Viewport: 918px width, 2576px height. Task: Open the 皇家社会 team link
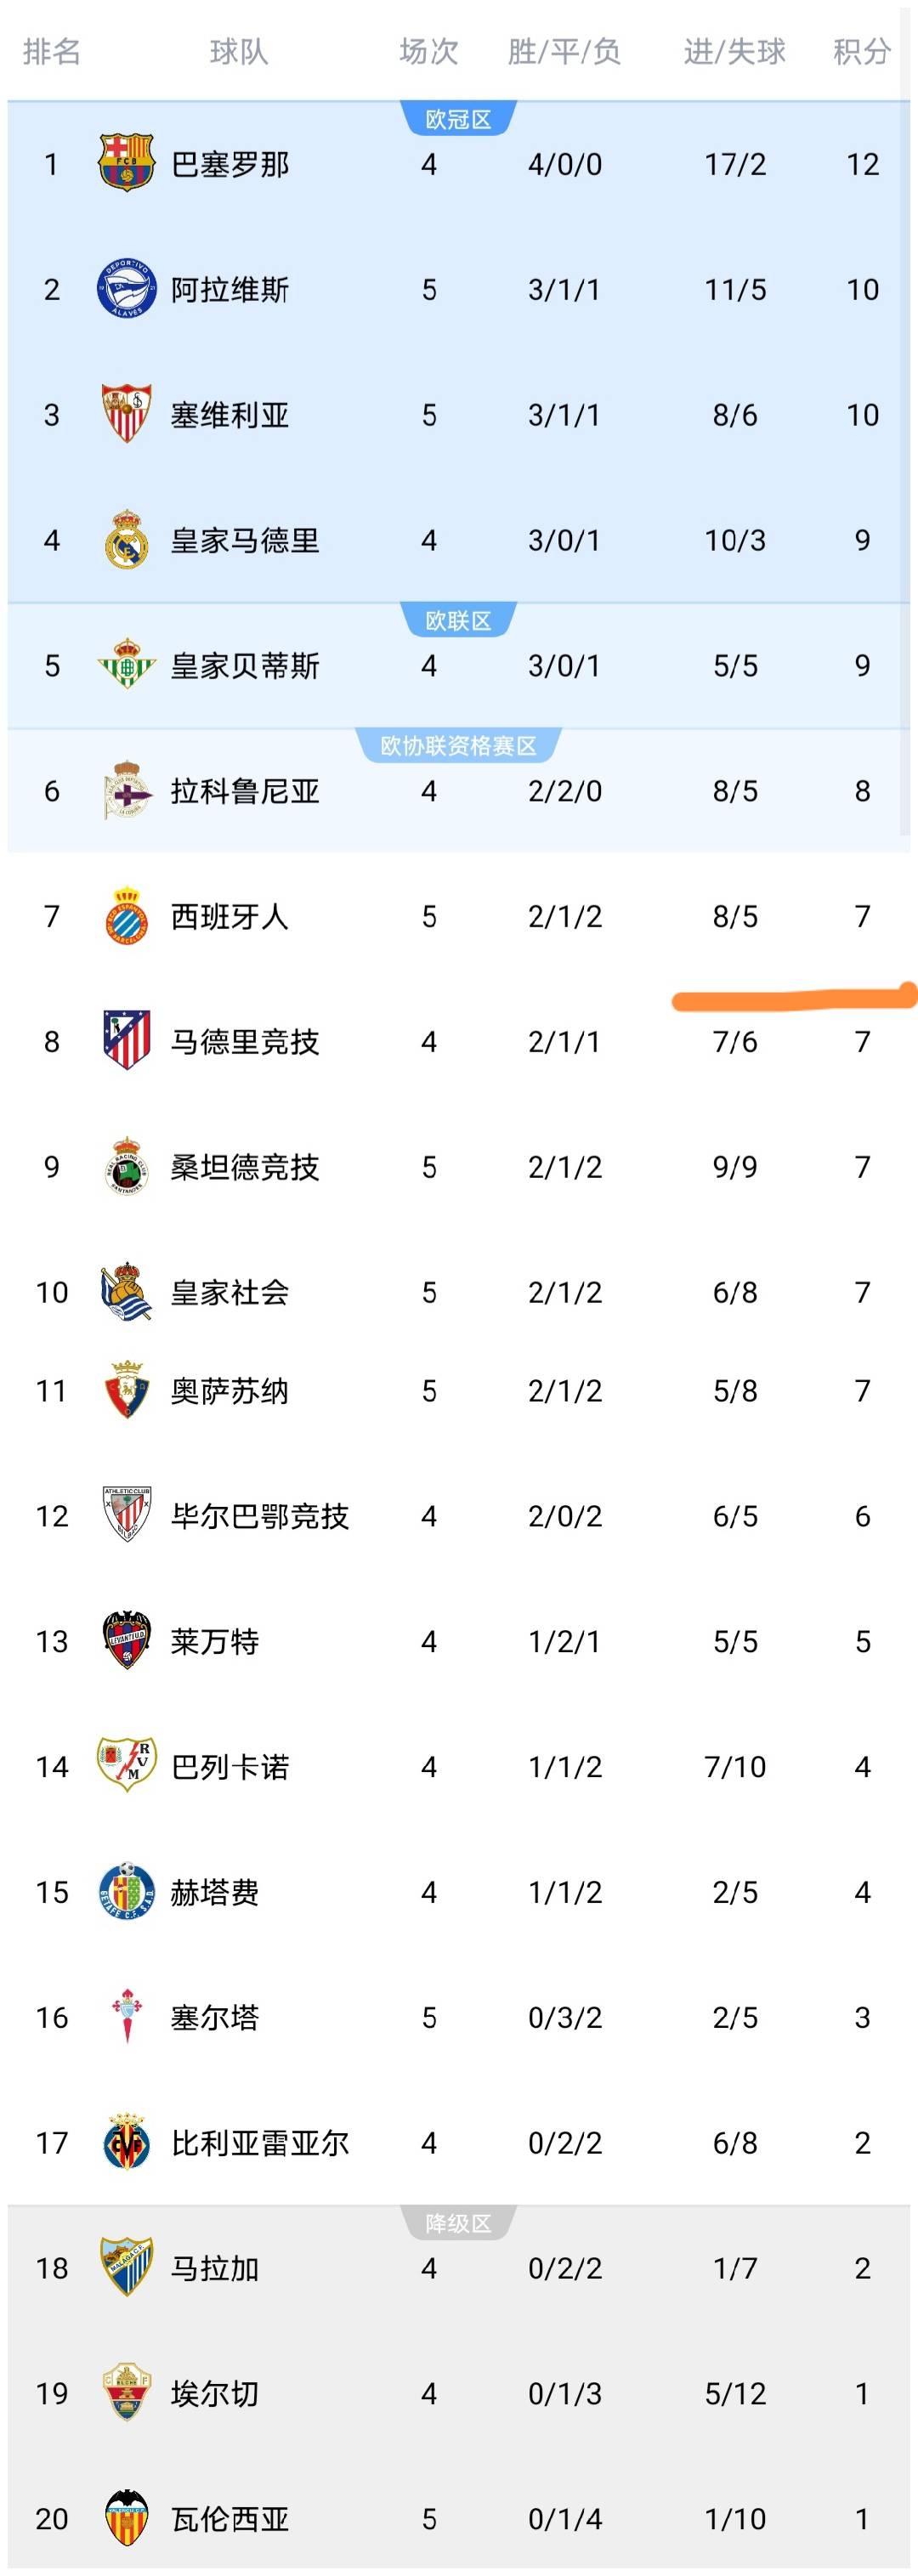tap(230, 1292)
